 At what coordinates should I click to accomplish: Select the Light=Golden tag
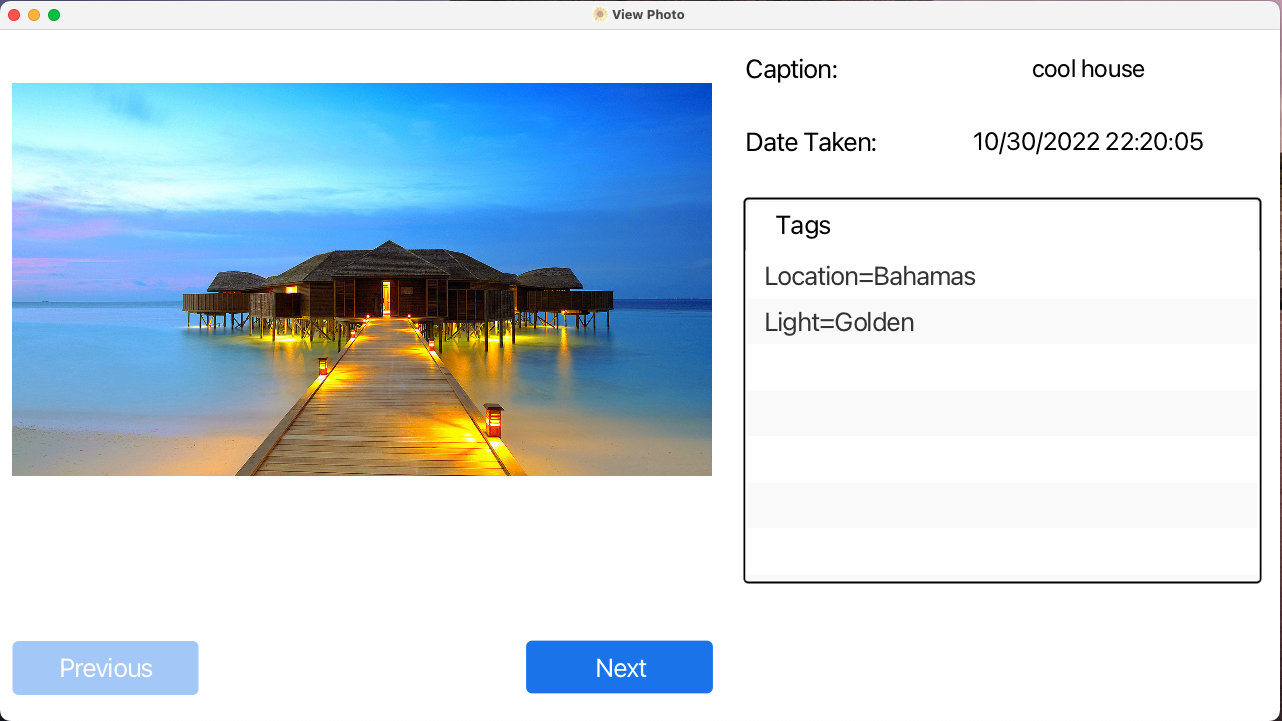coord(838,322)
